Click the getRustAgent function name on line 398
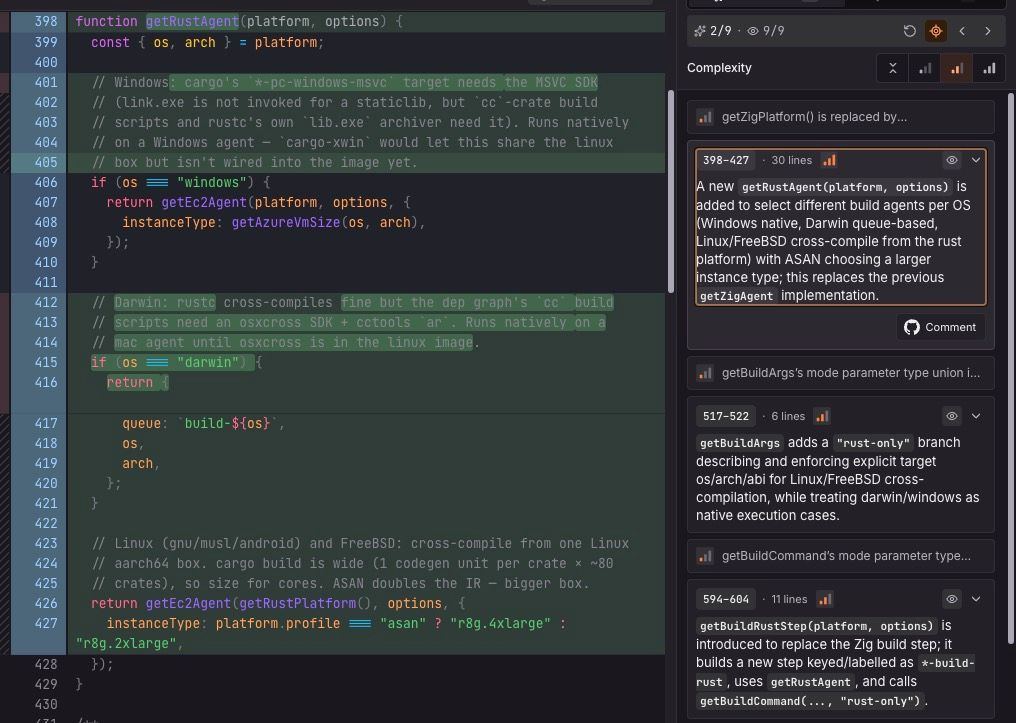This screenshot has width=1016, height=723. point(192,21)
